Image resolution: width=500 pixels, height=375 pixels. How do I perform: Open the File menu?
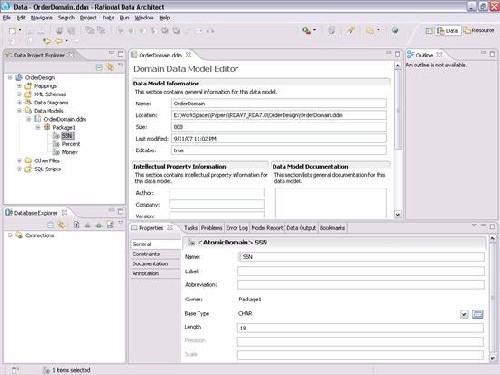click(x=6, y=18)
